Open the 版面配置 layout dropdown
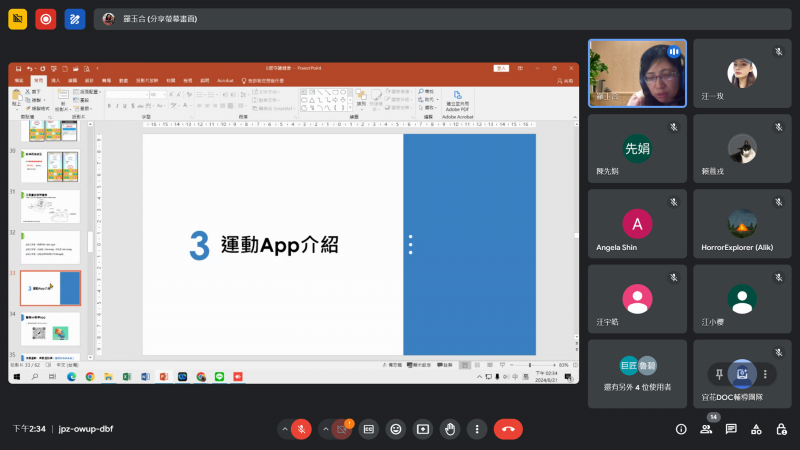 coord(87,92)
